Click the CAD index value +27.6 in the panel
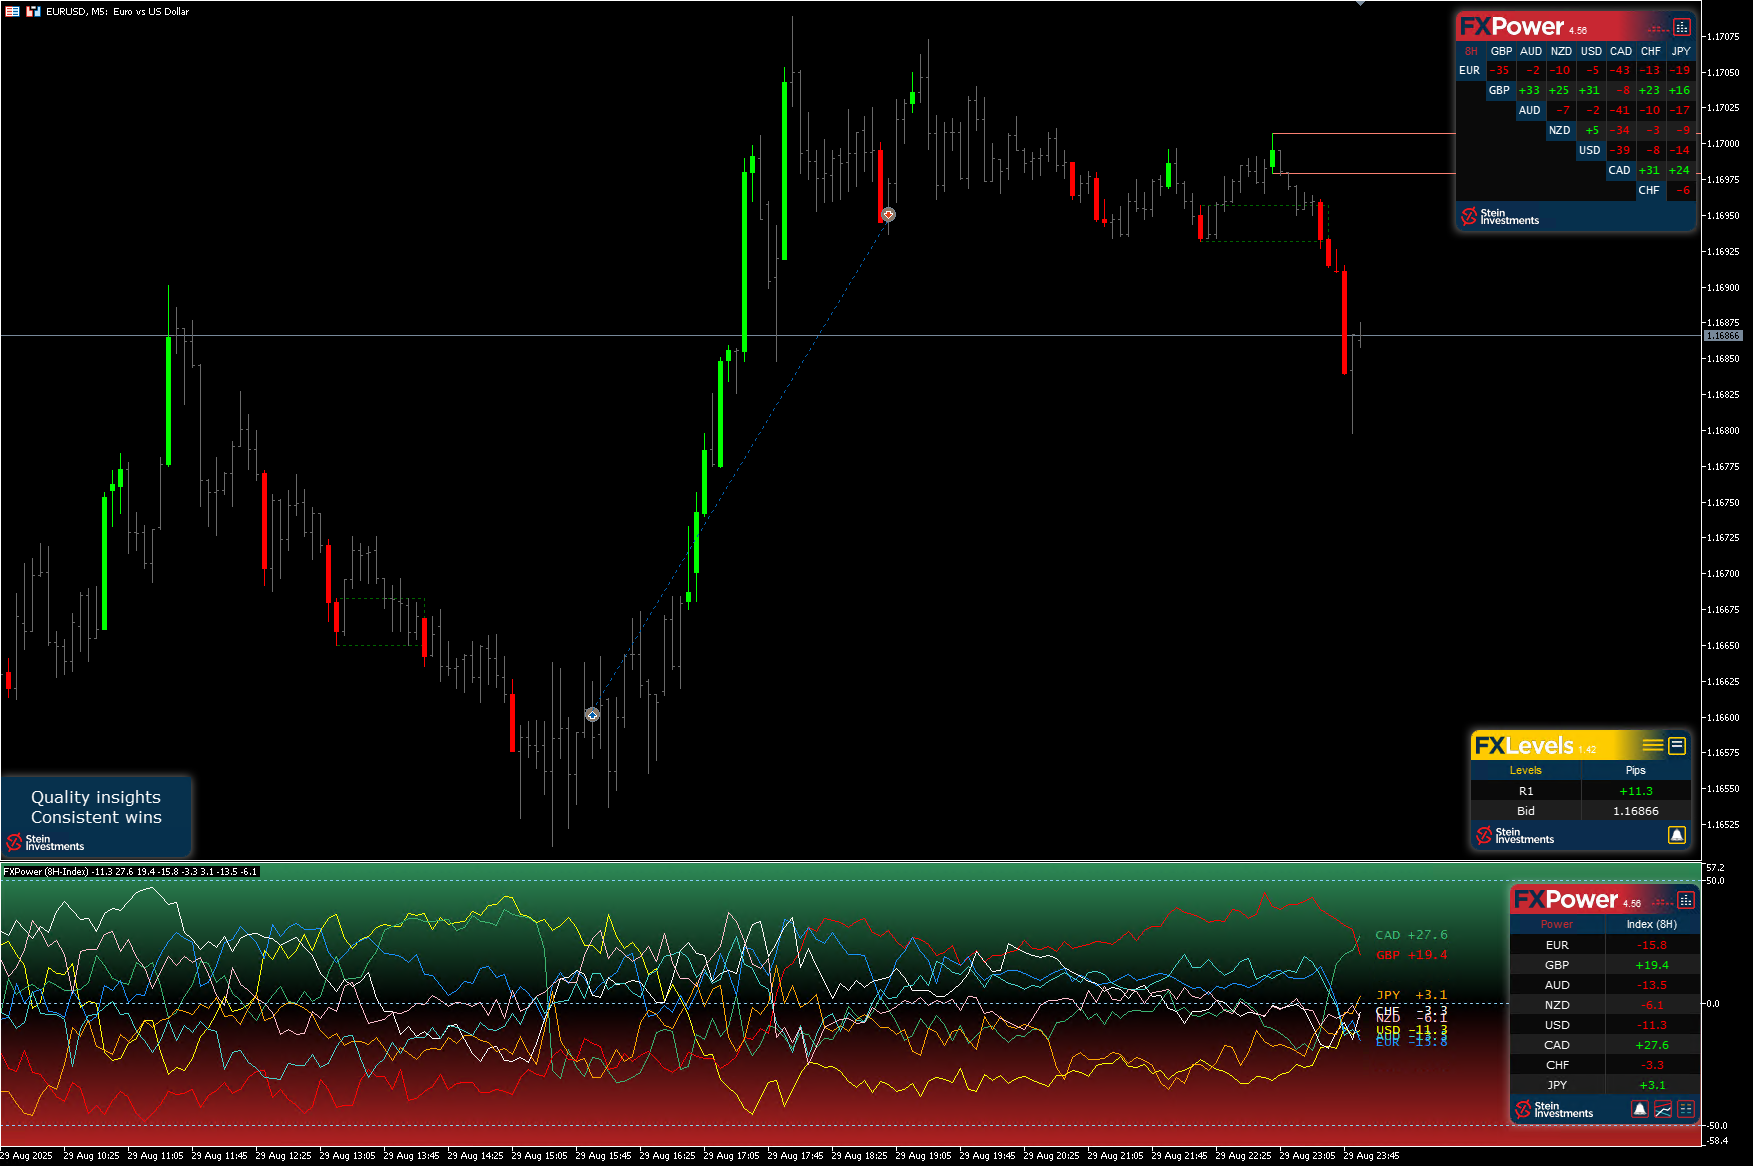Image resolution: width=1753 pixels, height=1166 pixels. pyautogui.click(x=1652, y=1045)
